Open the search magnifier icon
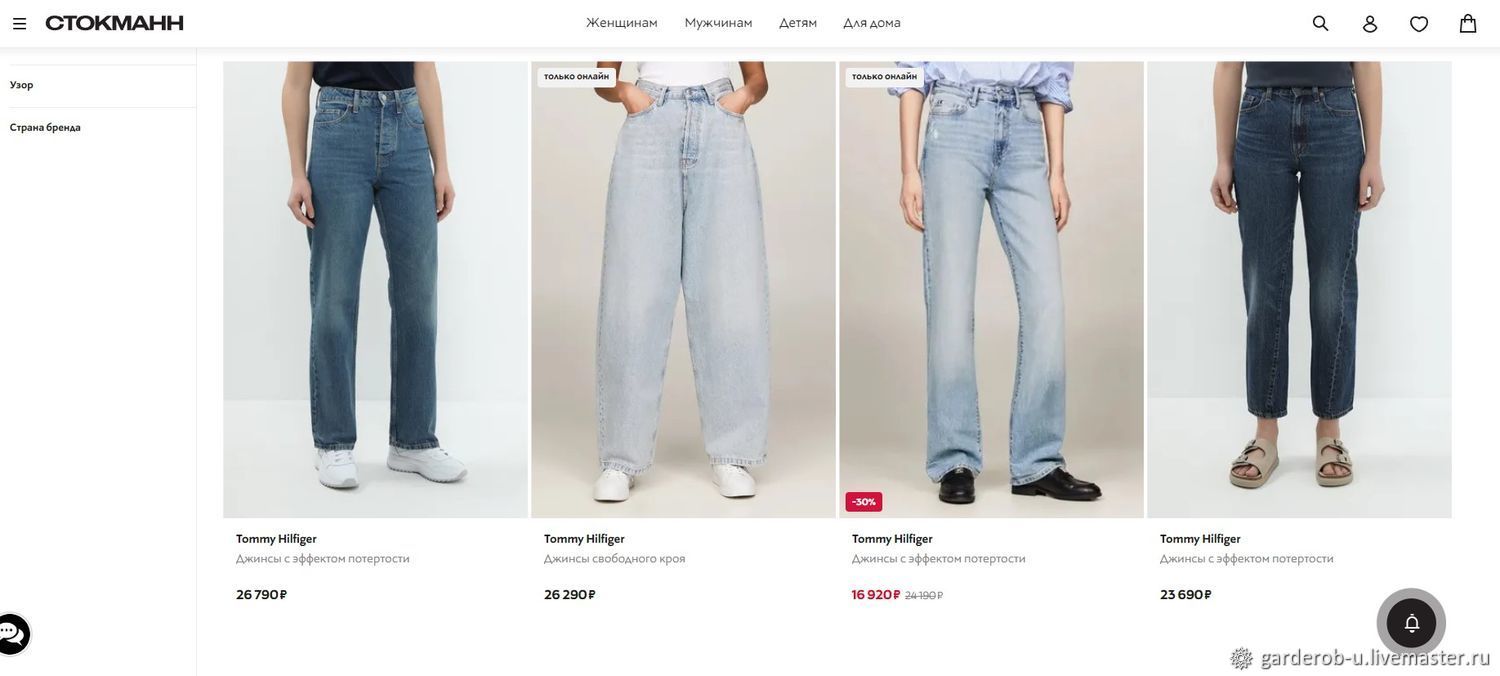Viewport: 1500px width, 676px height. point(1321,23)
